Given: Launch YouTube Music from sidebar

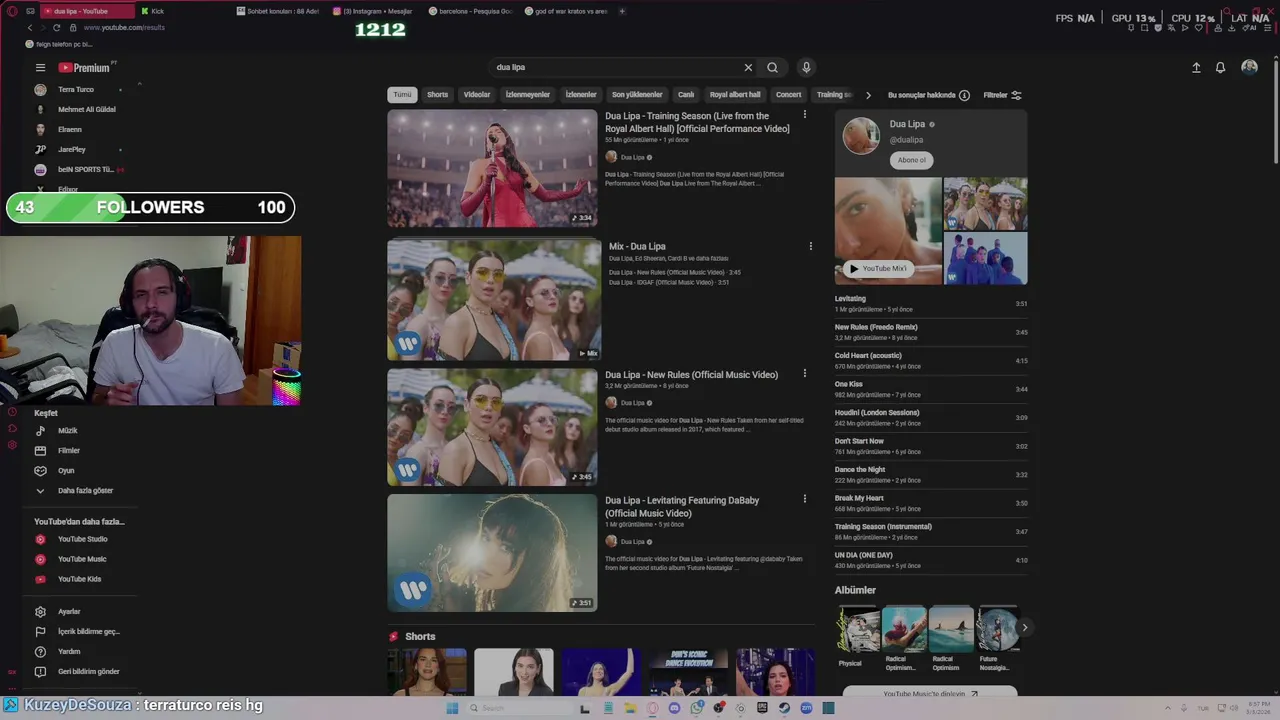Looking at the screenshot, I should coord(81,559).
